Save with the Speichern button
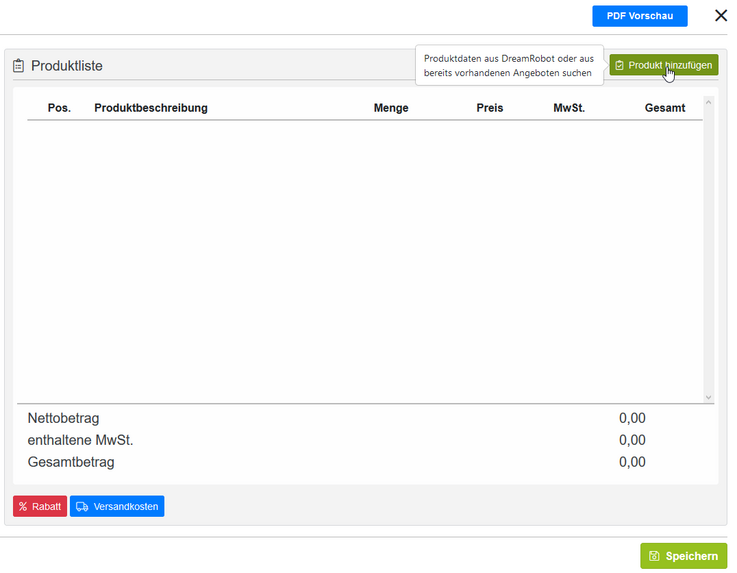 coord(683,556)
